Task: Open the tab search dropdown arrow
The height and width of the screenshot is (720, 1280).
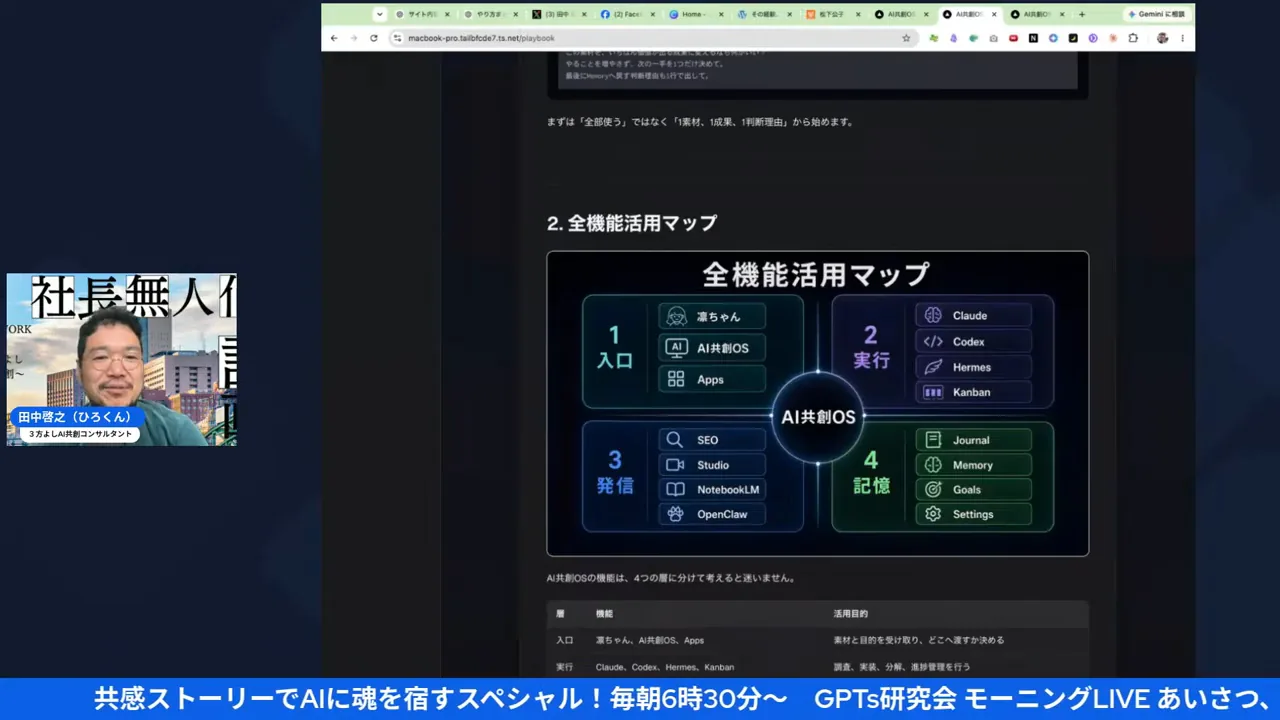Action: (379, 14)
